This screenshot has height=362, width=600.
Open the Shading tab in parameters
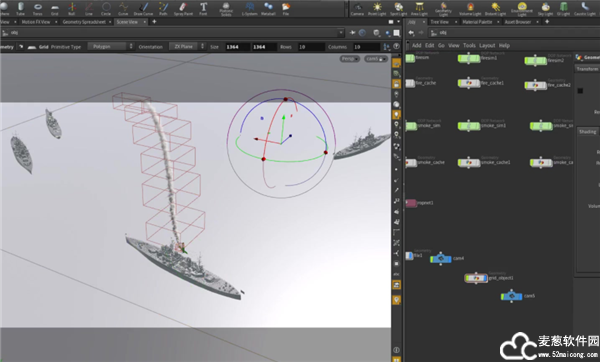coord(587,132)
